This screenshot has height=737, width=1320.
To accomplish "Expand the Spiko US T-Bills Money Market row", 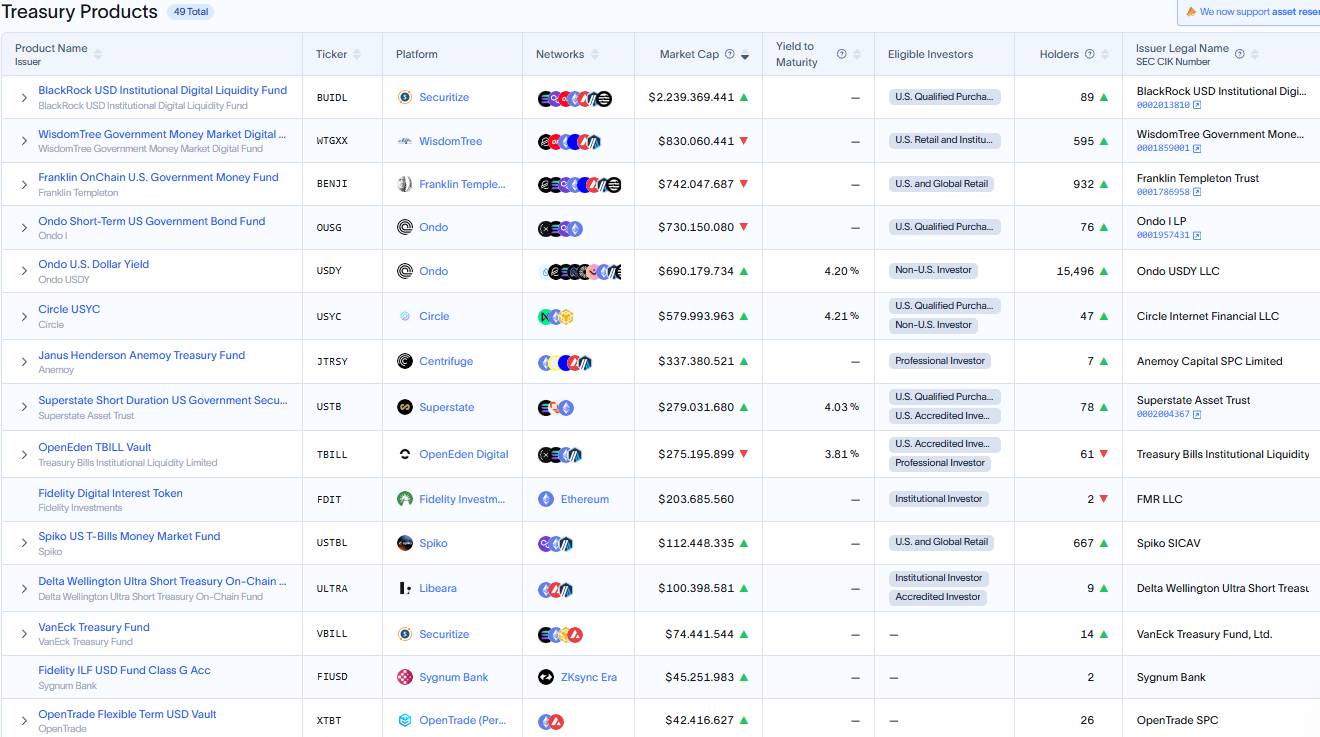I will [24, 543].
